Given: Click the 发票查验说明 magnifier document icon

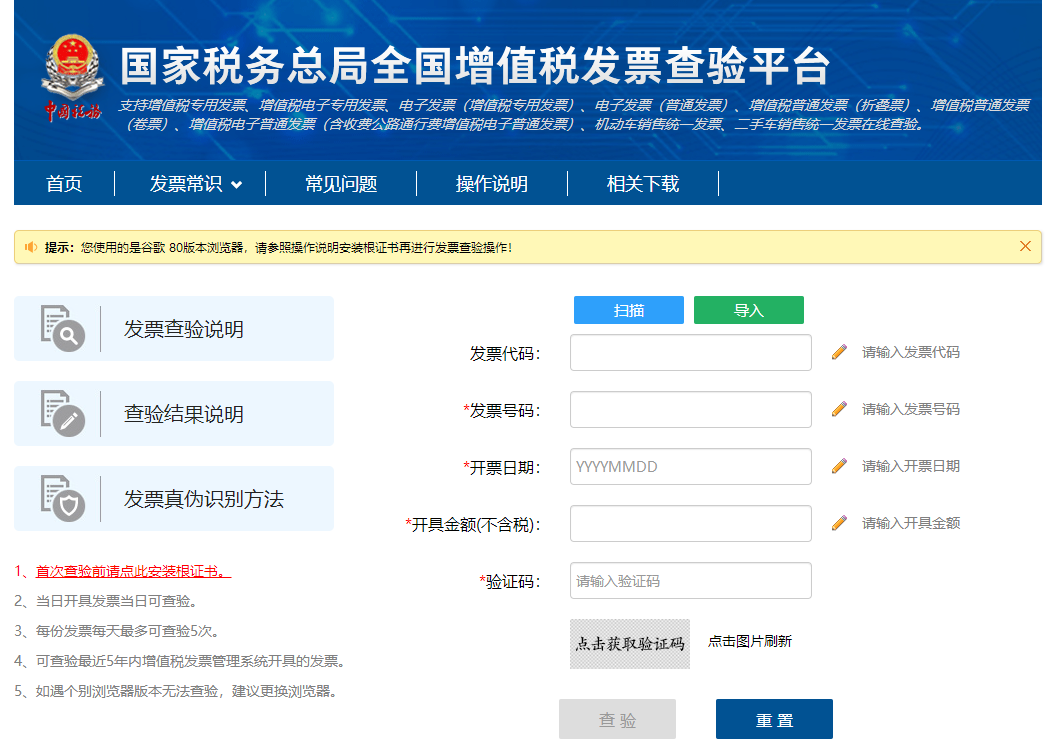Looking at the screenshot, I should tap(63, 328).
